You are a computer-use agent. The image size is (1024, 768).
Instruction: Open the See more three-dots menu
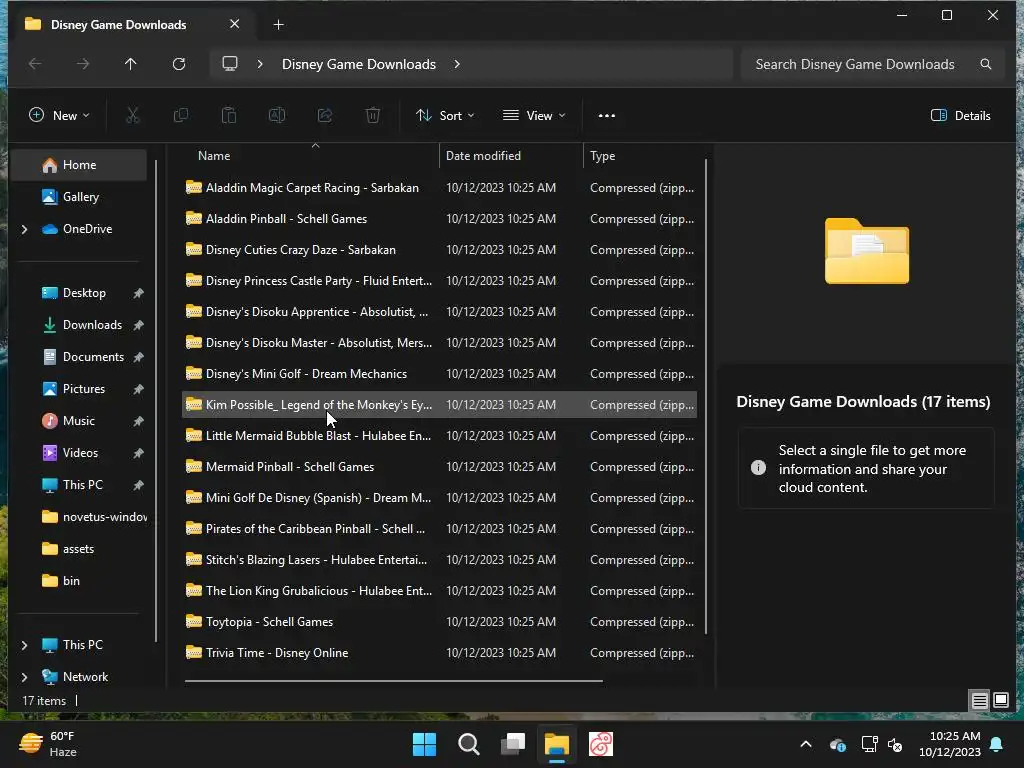point(607,116)
